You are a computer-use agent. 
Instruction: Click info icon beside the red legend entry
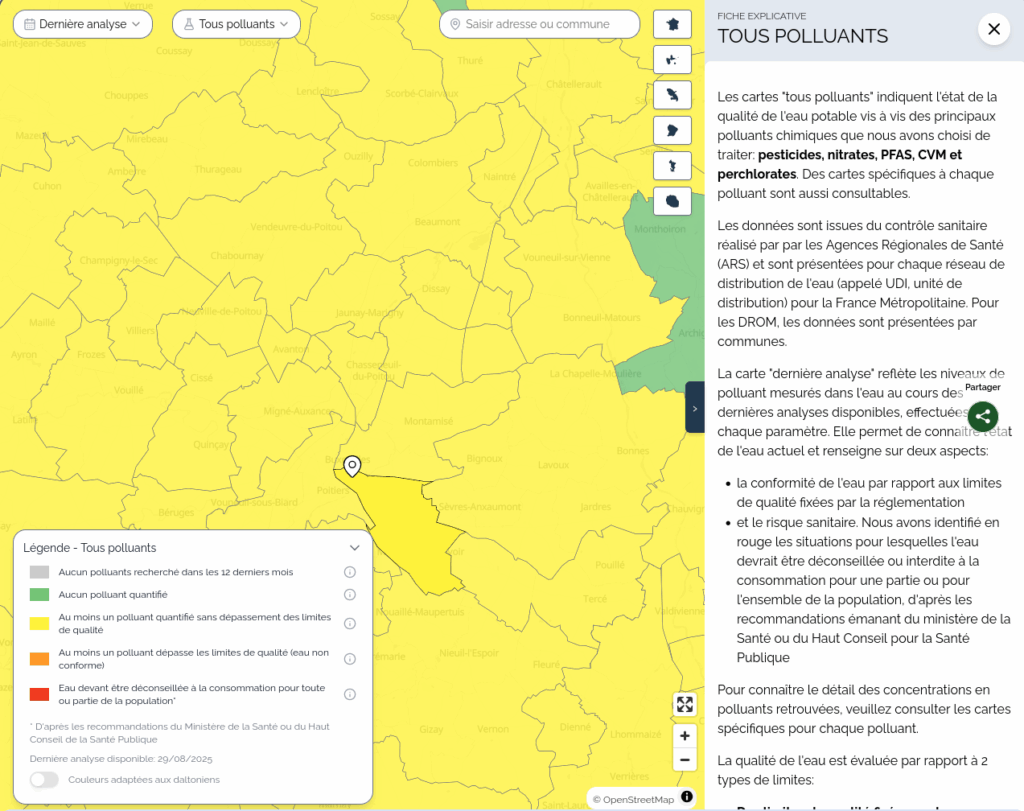350,693
